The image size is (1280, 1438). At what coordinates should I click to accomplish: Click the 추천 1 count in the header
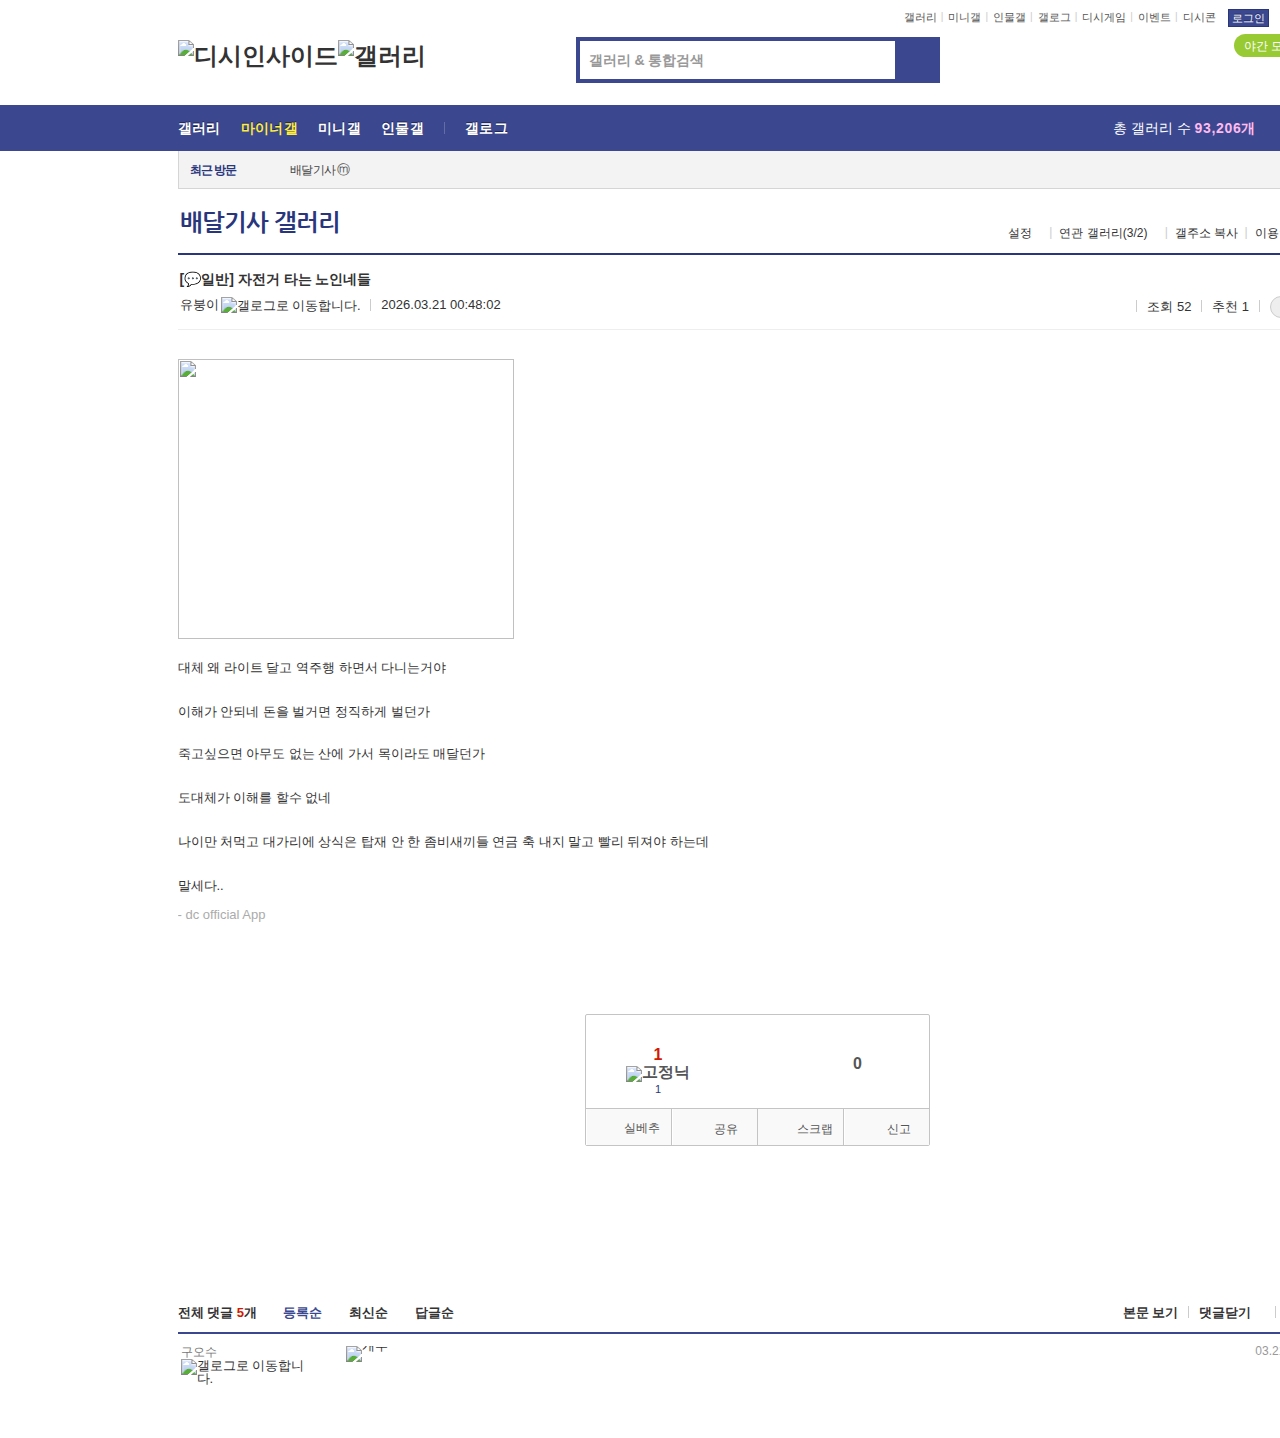click(x=1230, y=307)
